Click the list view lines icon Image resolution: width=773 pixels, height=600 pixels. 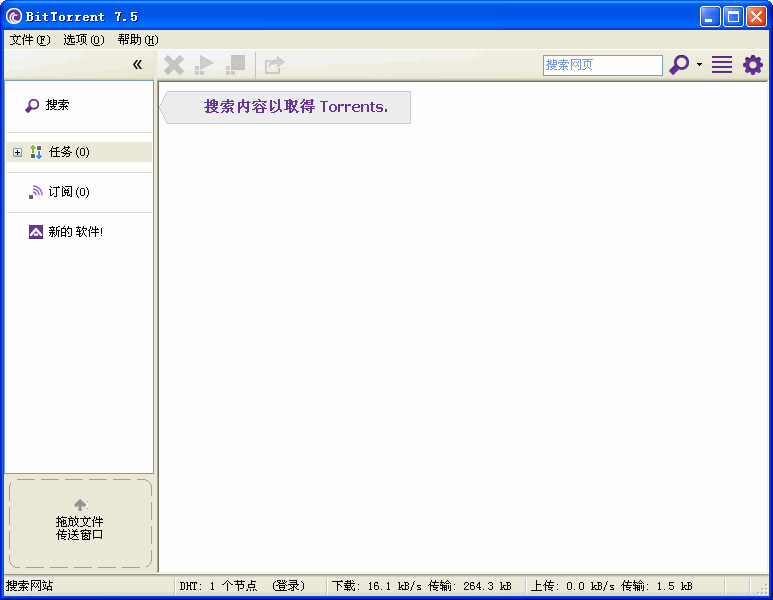click(722, 65)
